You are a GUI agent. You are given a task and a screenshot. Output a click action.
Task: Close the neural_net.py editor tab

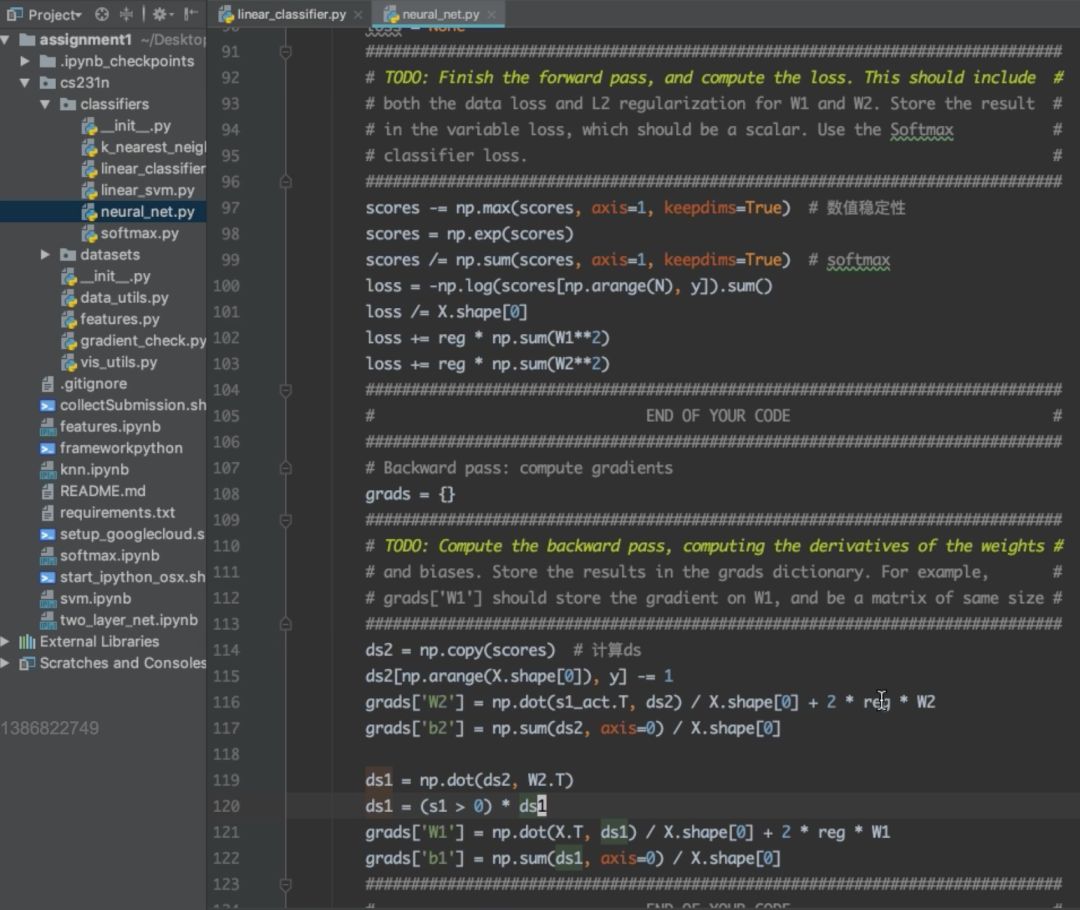coord(492,15)
